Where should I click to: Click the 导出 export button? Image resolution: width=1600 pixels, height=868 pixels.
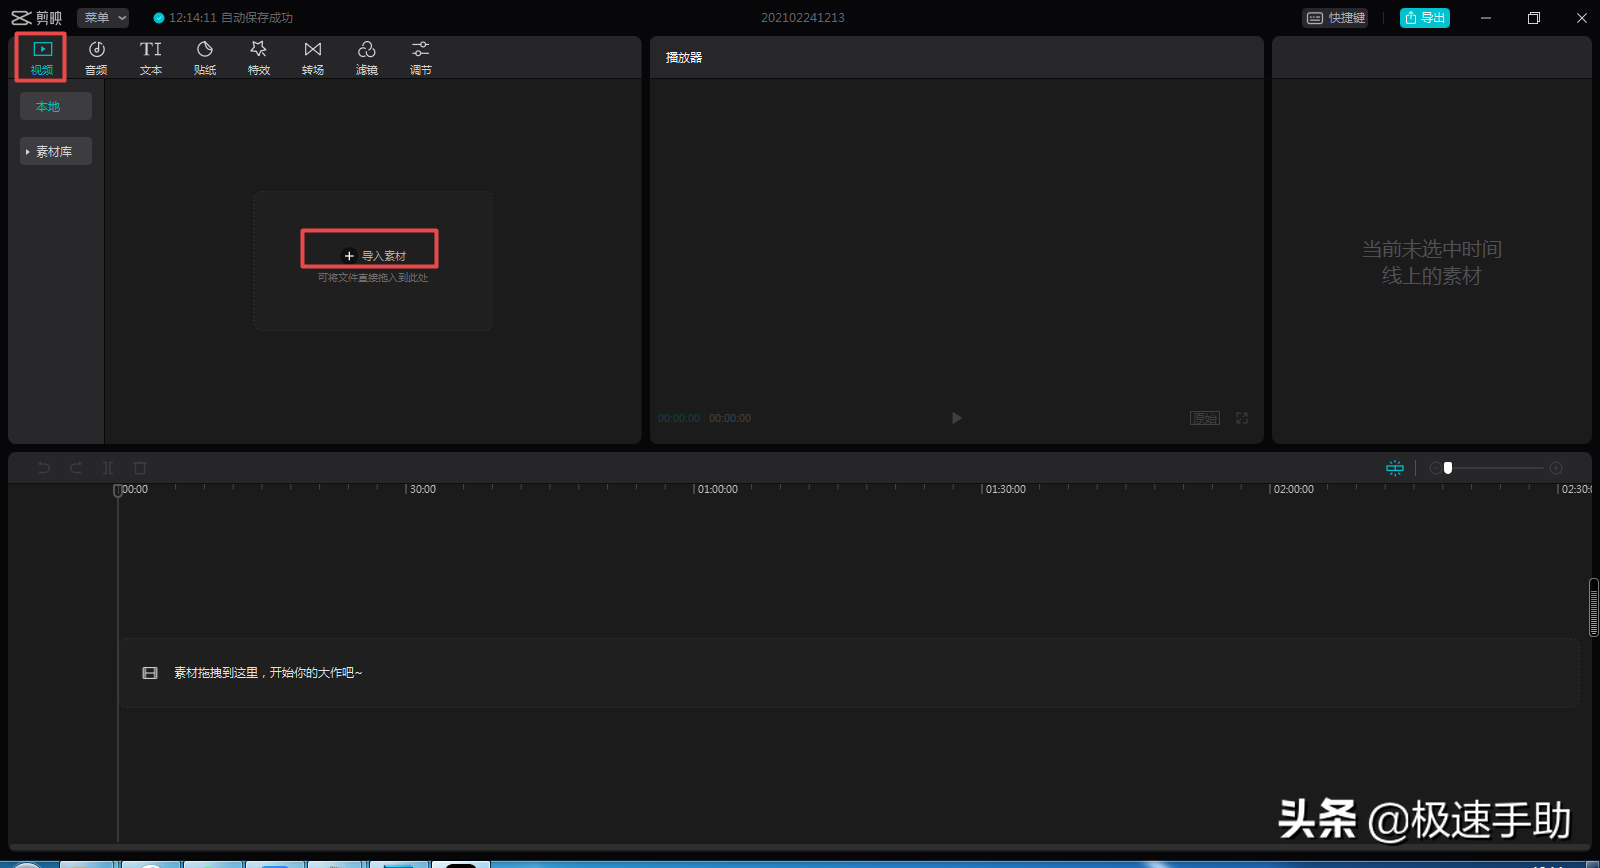1425,18
